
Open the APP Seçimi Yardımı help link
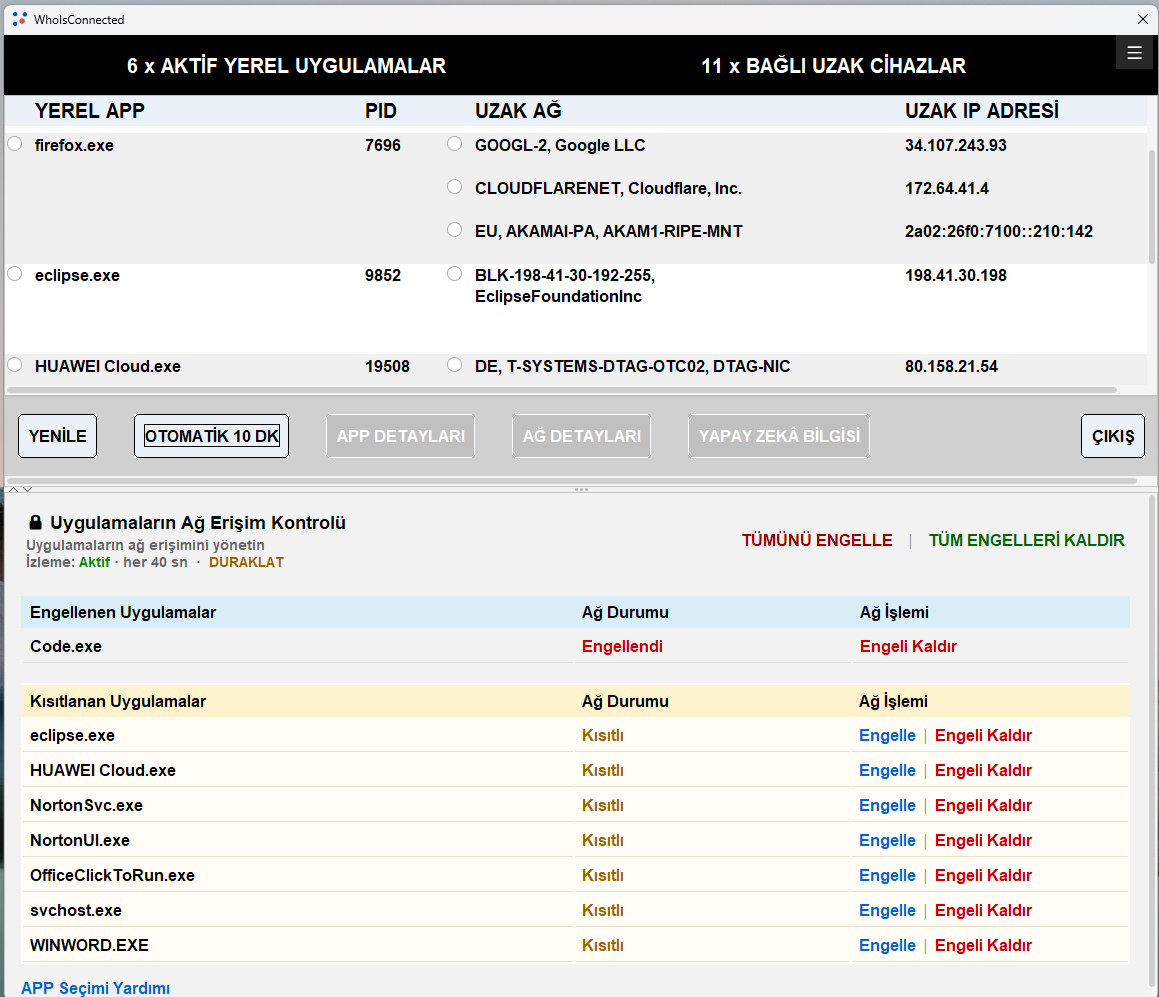95,988
